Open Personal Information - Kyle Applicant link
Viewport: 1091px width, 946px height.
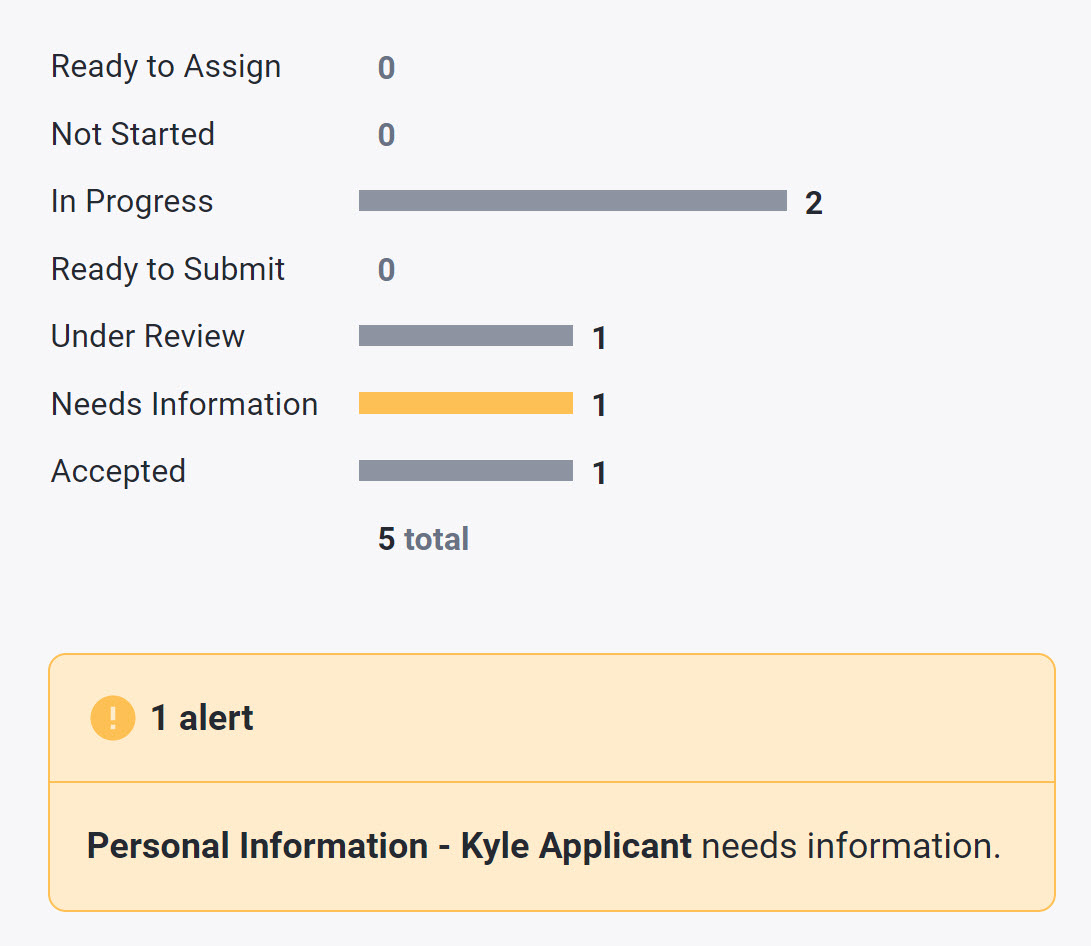point(389,846)
